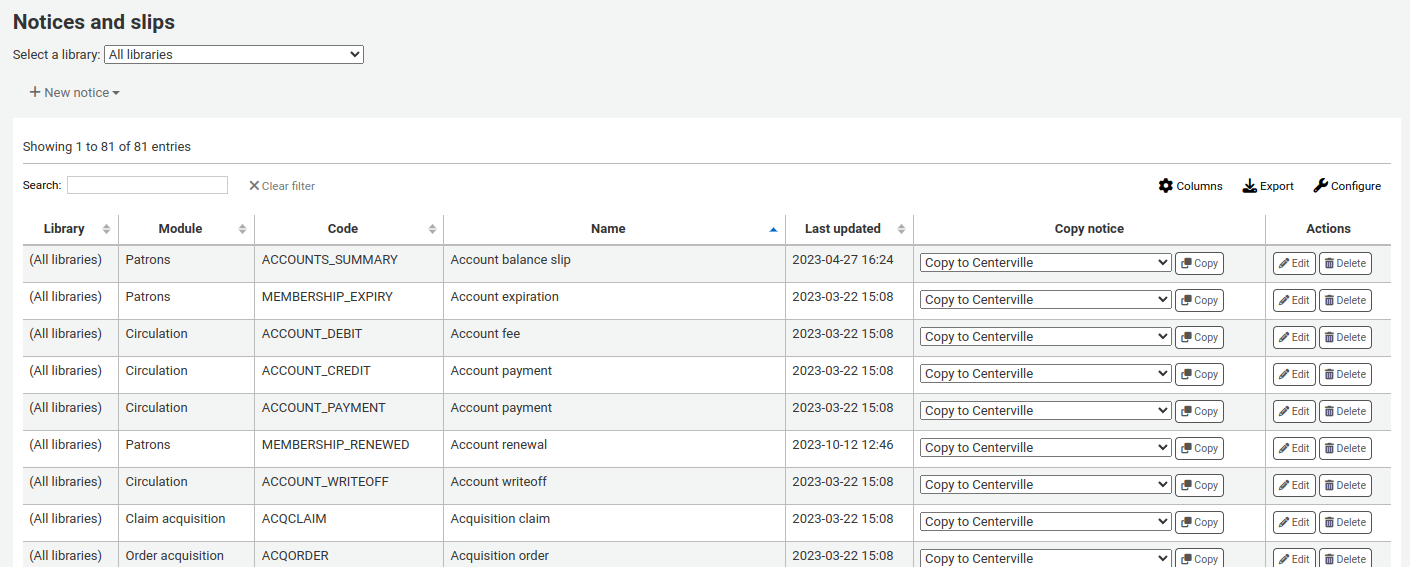Sort table by Module column
The image size is (1410, 567).
(x=186, y=229)
